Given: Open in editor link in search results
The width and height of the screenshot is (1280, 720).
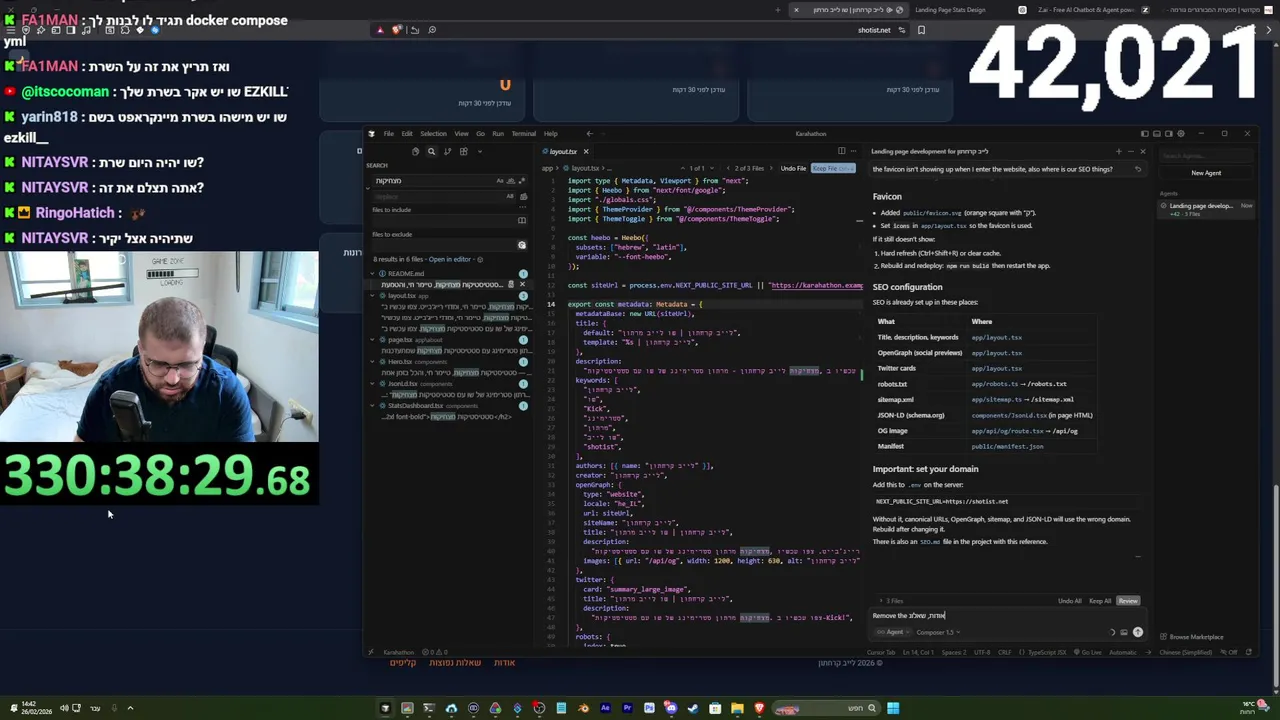Looking at the screenshot, I should pyautogui.click(x=449, y=259).
